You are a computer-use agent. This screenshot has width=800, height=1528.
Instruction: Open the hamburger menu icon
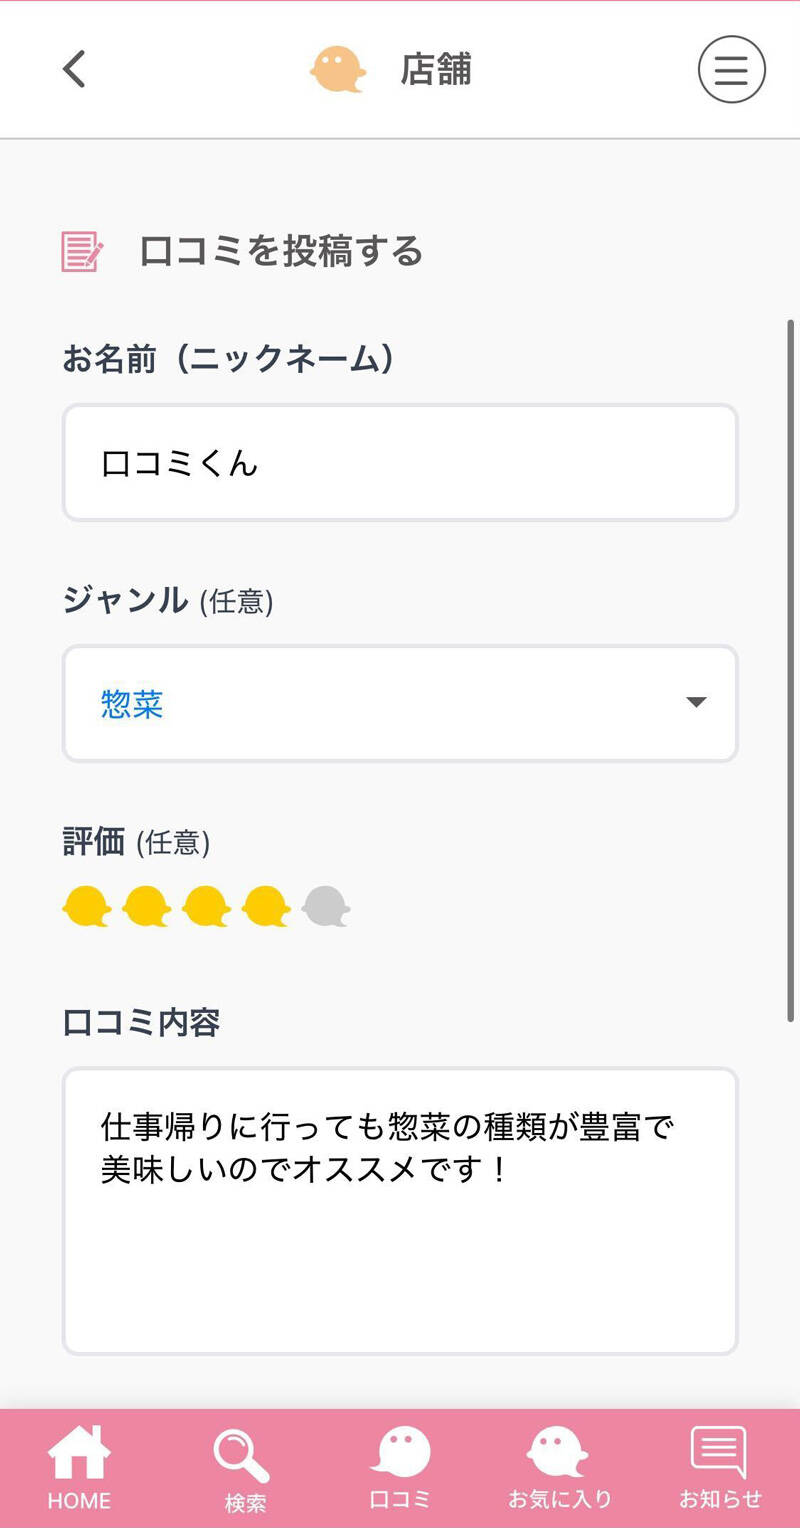click(x=731, y=70)
